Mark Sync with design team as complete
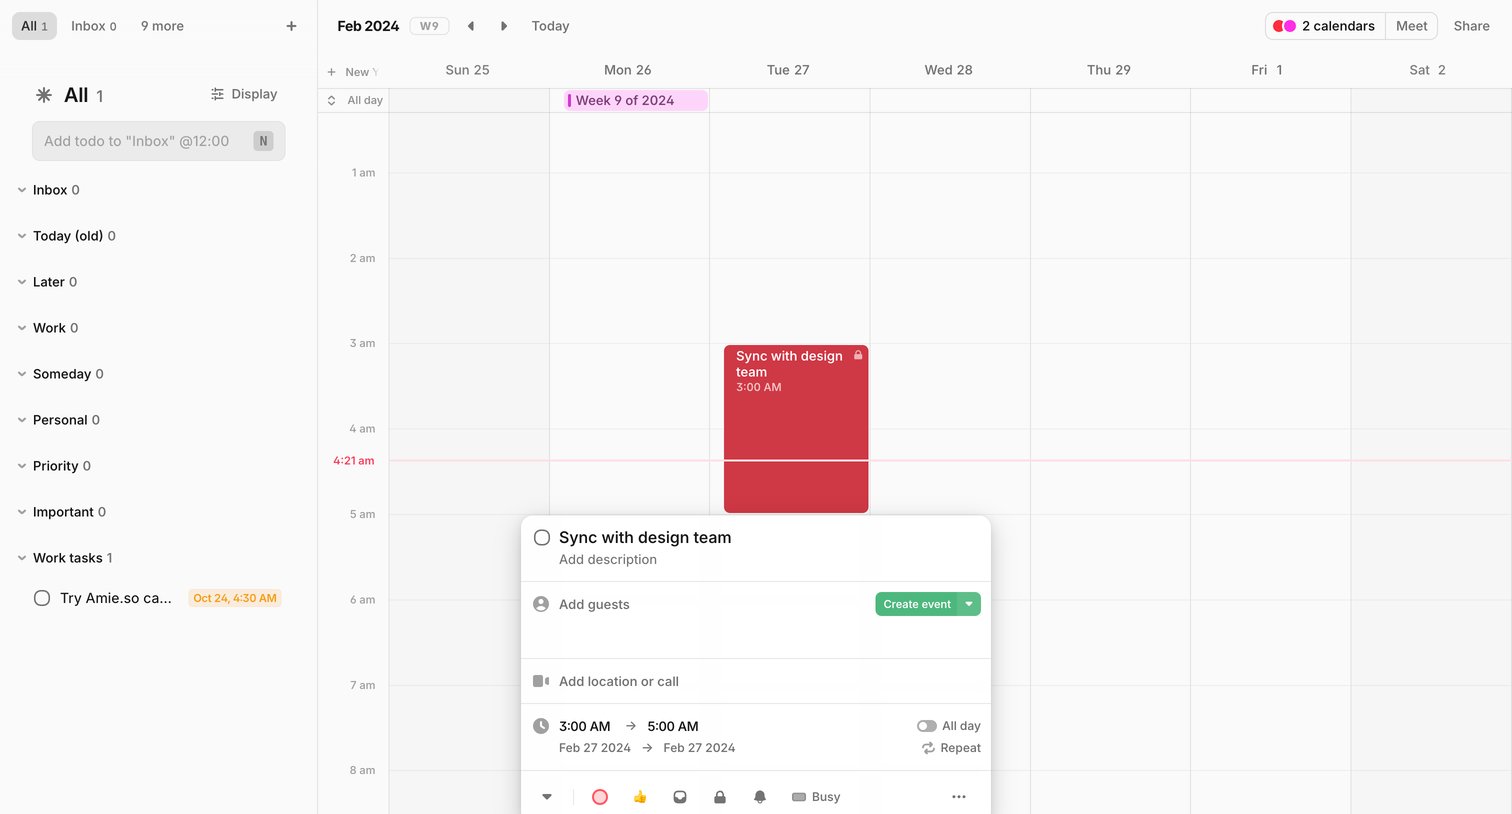Screen dimensions: 1512x814 click(542, 538)
